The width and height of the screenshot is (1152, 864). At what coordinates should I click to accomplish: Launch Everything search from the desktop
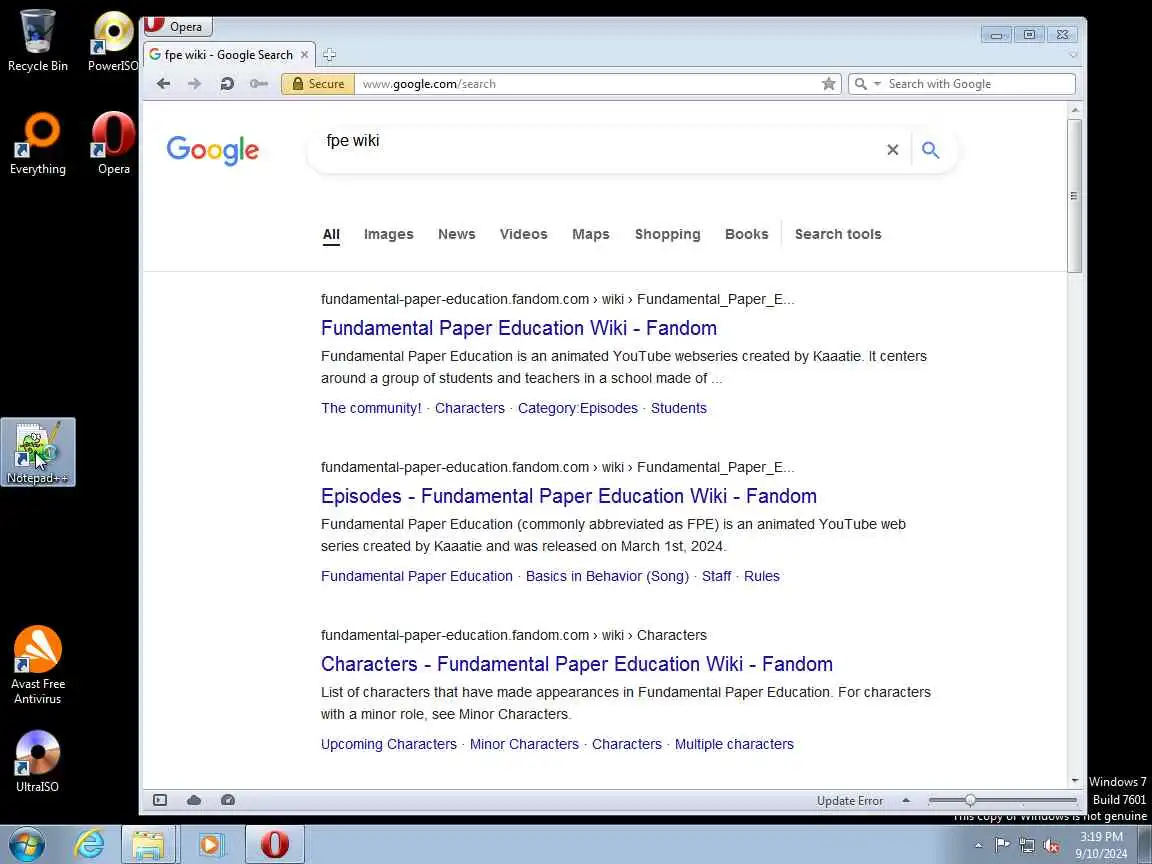pyautogui.click(x=37, y=144)
